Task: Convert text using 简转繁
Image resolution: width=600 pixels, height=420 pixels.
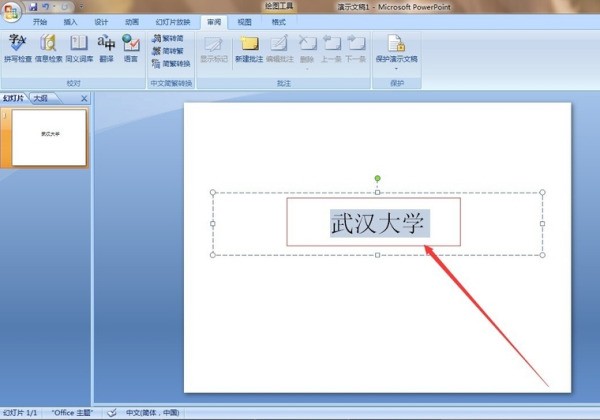Action: point(167,50)
